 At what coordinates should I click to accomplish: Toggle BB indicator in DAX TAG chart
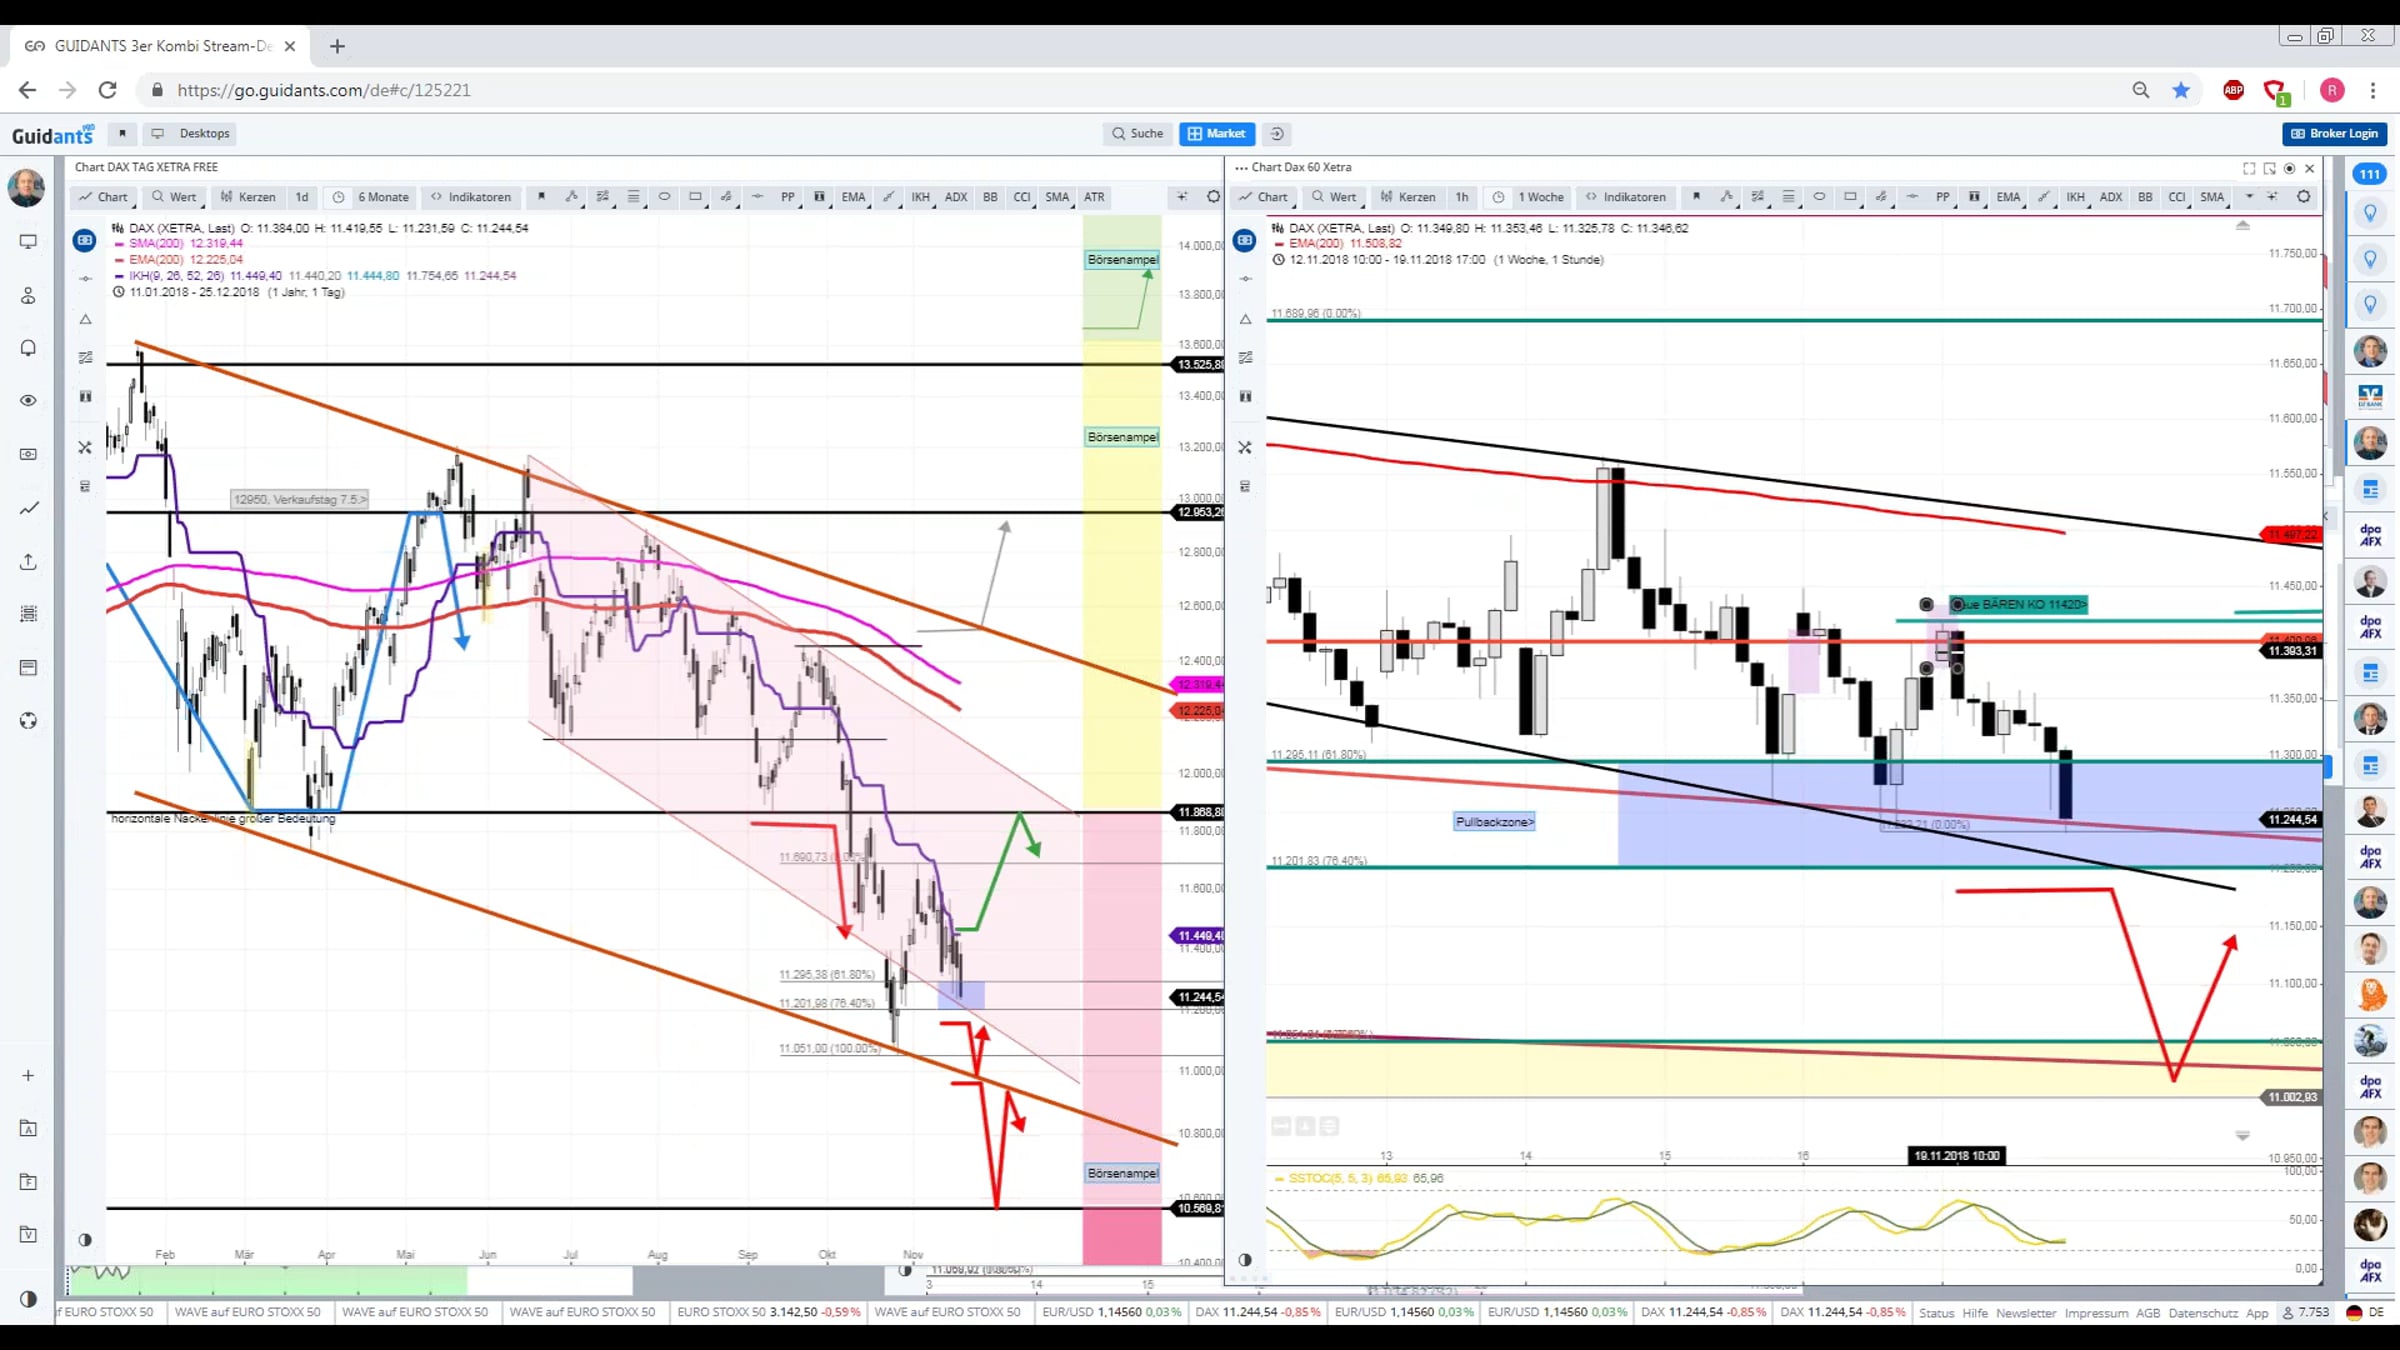(990, 197)
